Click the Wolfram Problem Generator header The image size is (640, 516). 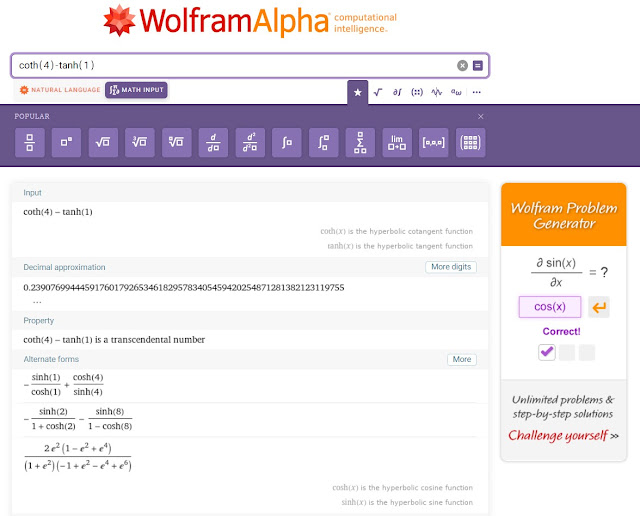564,215
